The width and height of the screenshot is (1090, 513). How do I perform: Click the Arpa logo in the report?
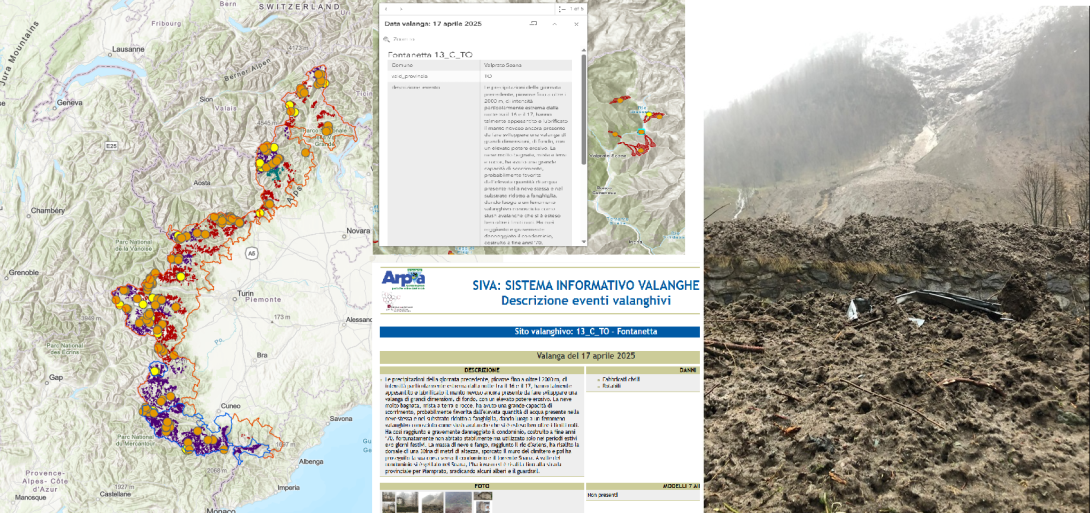pos(404,279)
